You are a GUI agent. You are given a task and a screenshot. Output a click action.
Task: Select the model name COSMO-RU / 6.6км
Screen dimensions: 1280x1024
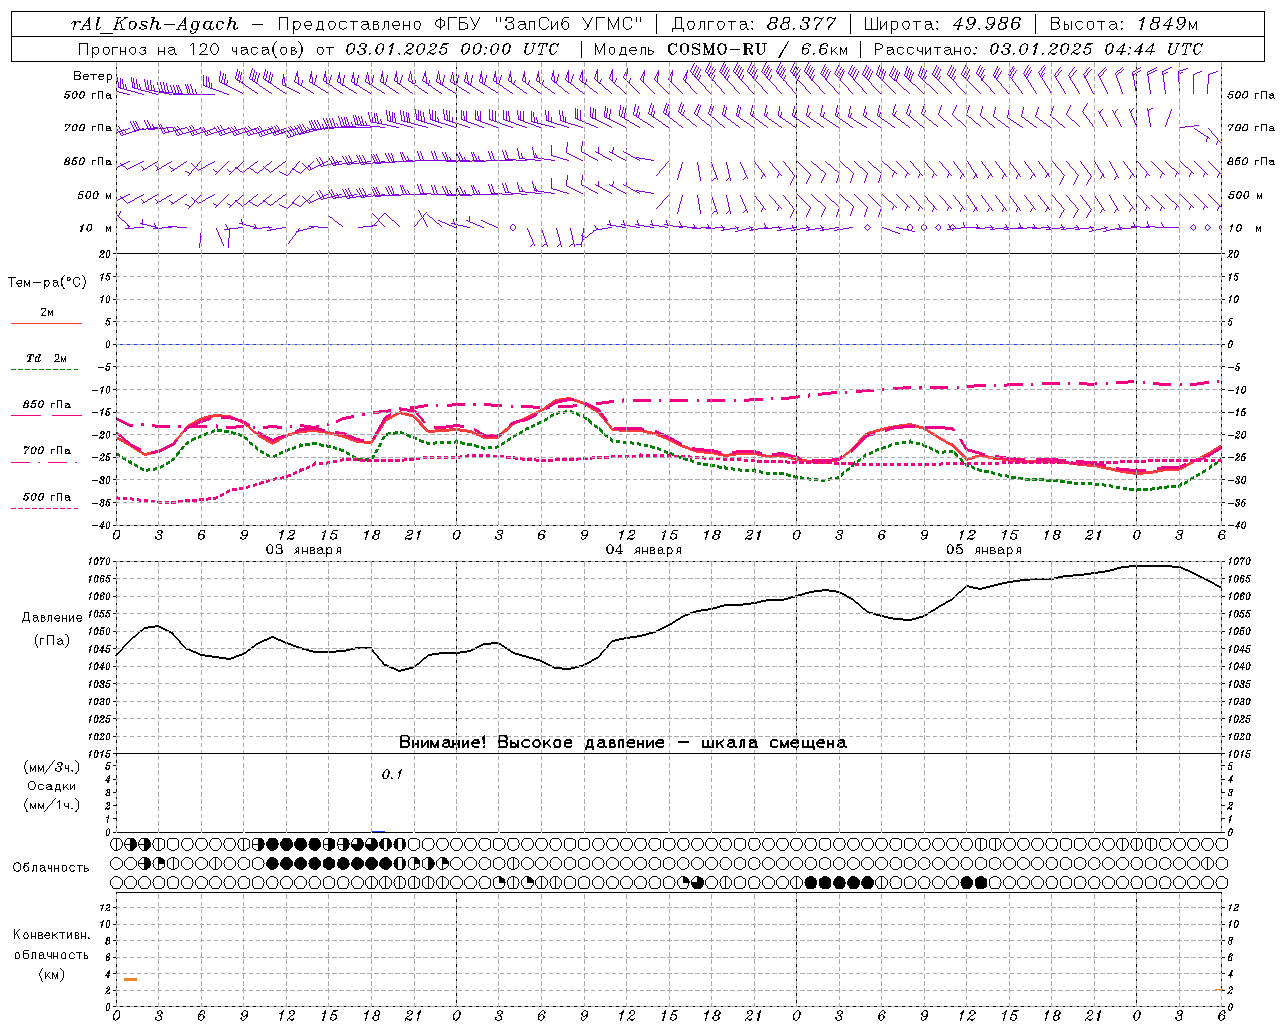click(757, 49)
